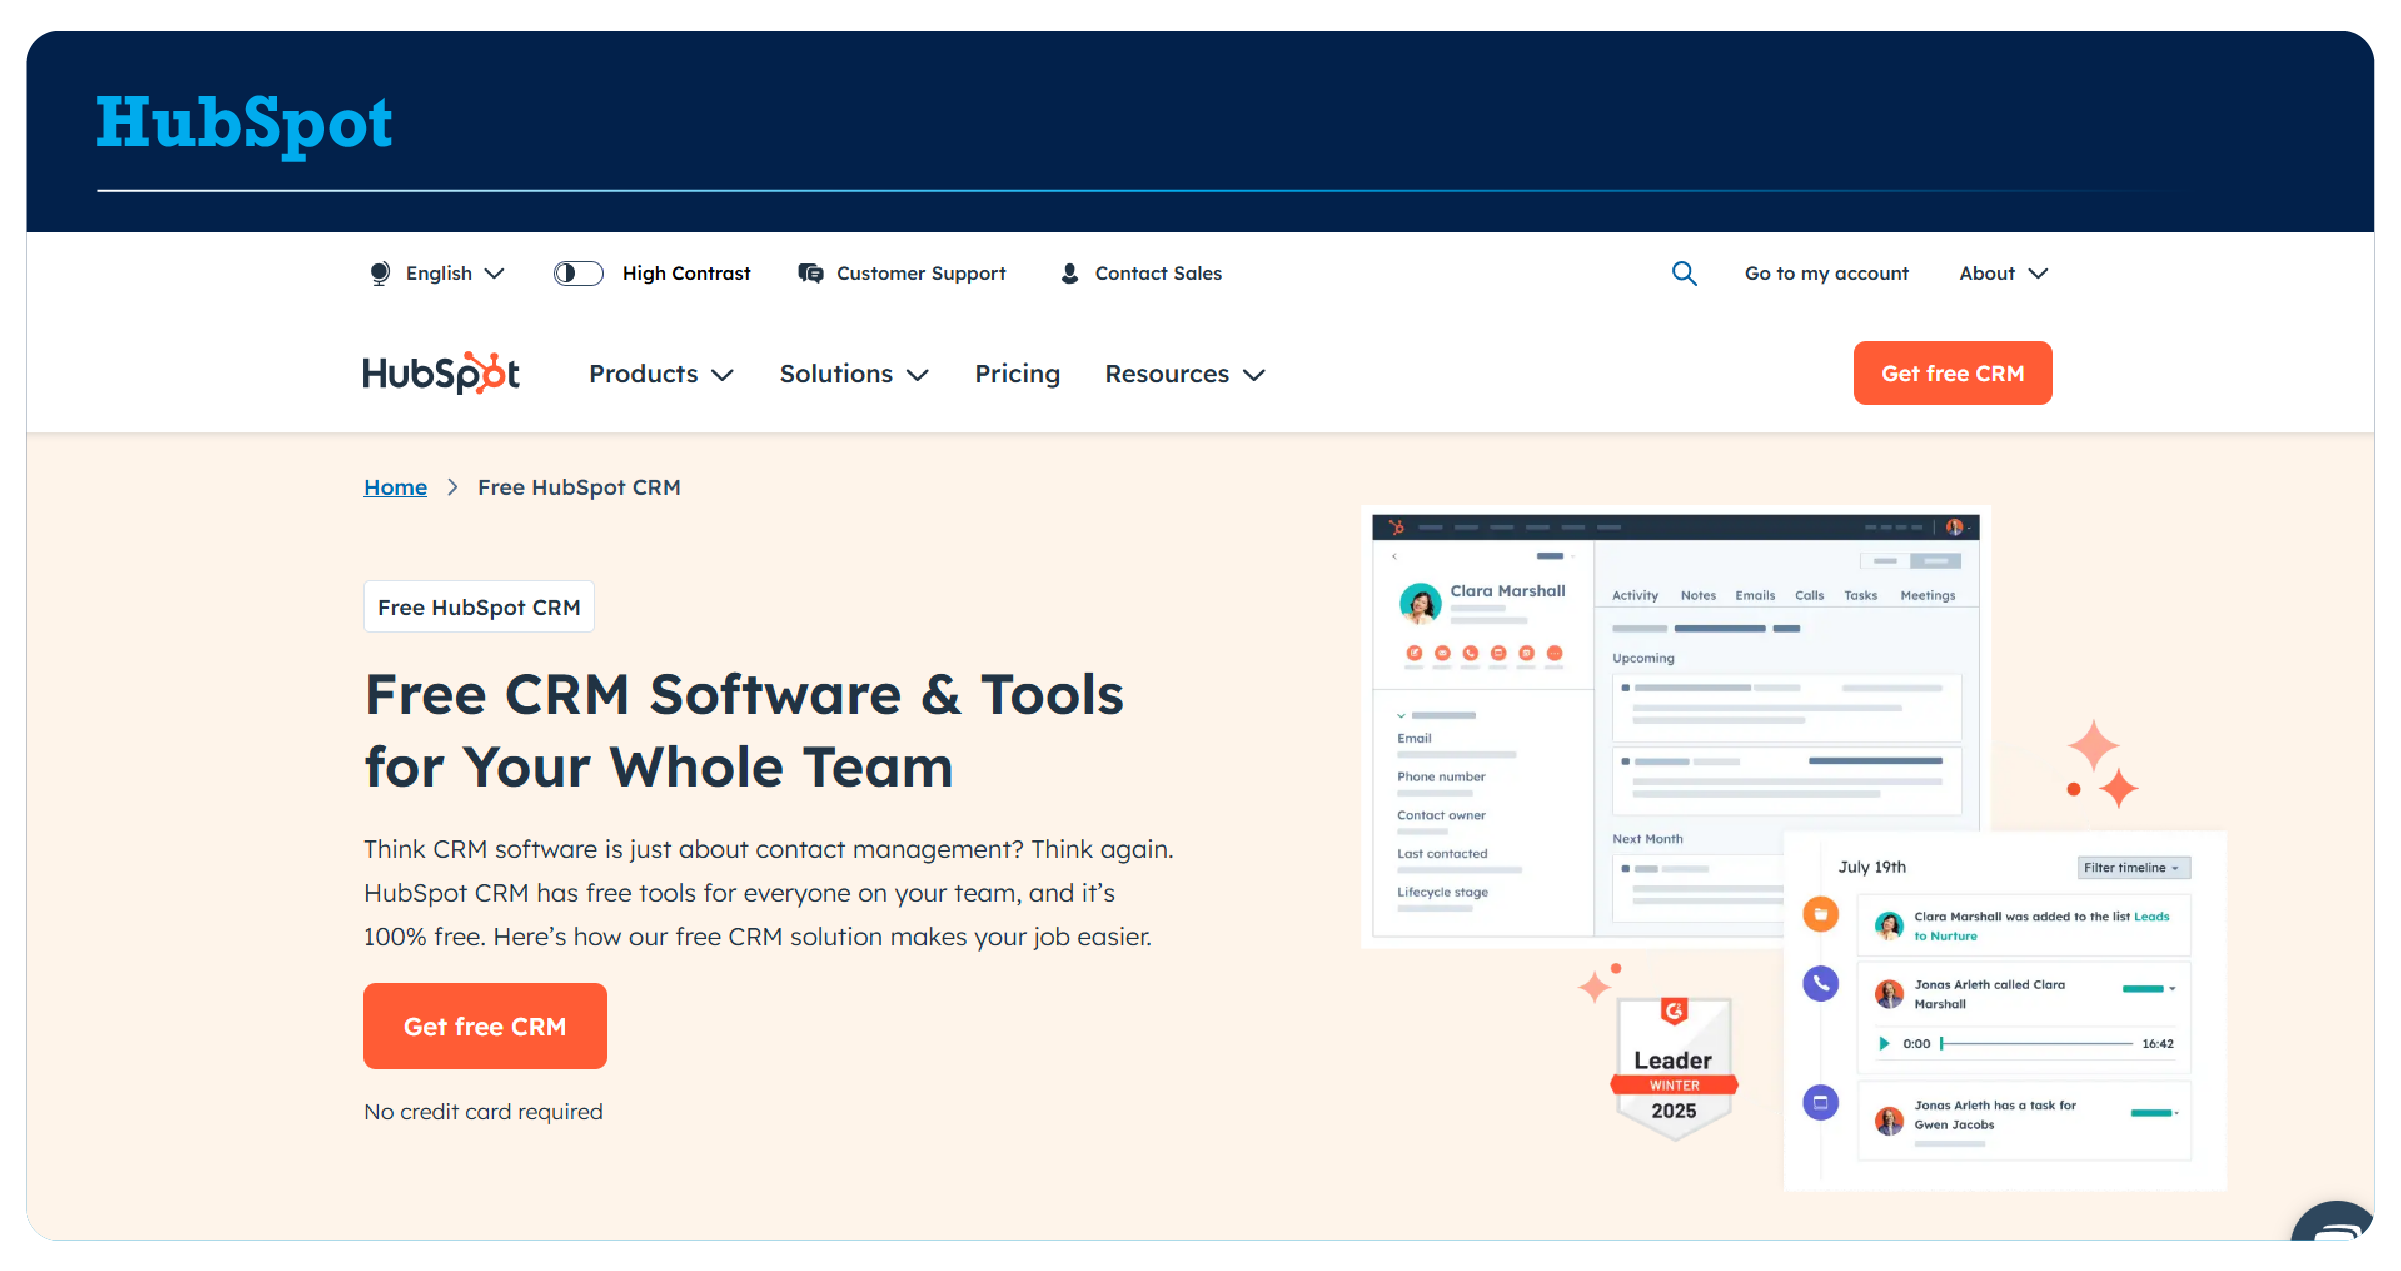2401x1271 pixels.
Task: Click the Upcoming section label
Action: 1643,658
